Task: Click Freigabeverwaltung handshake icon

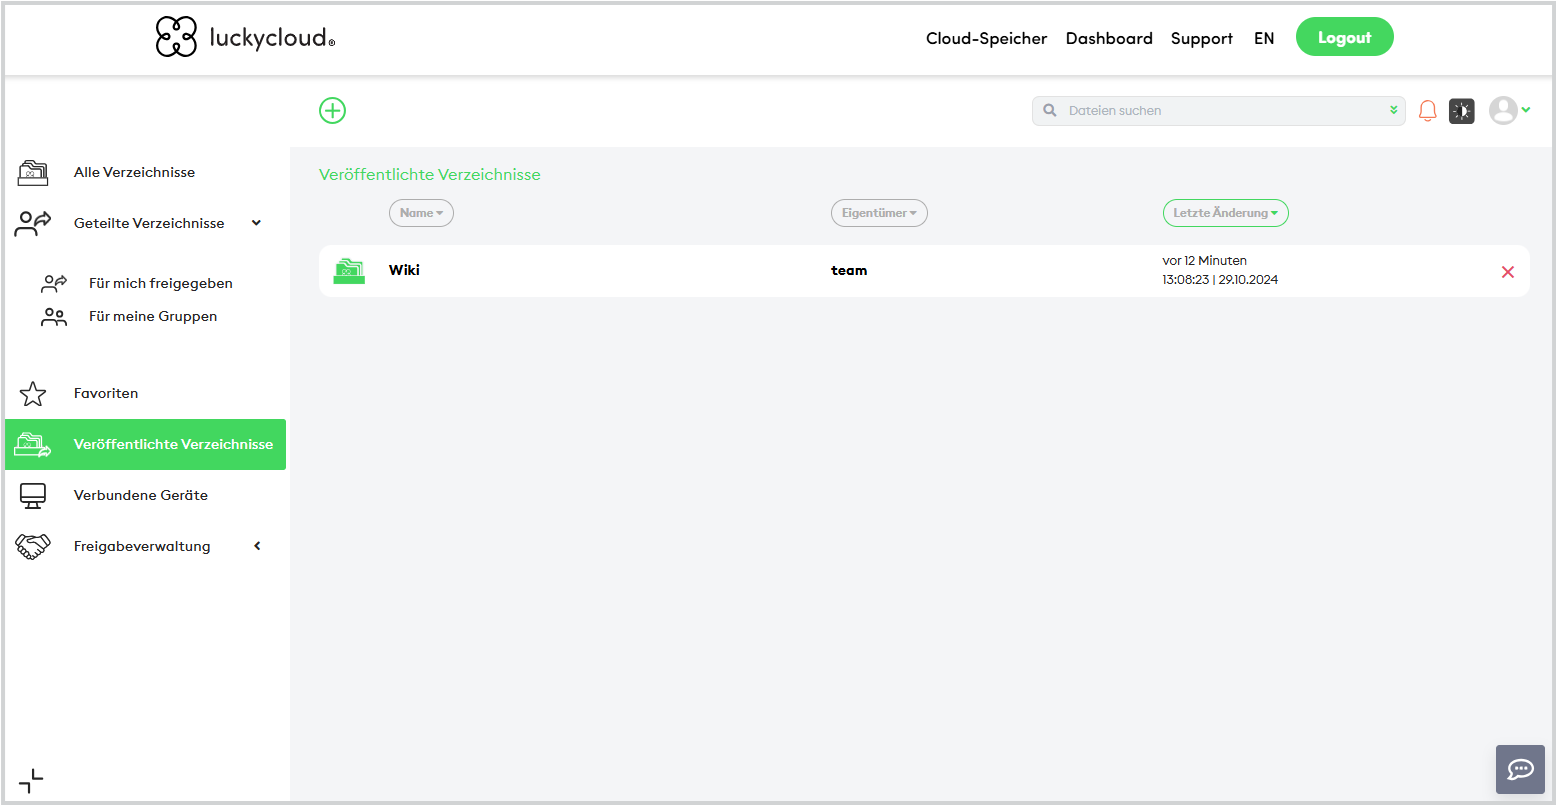Action: coord(33,547)
